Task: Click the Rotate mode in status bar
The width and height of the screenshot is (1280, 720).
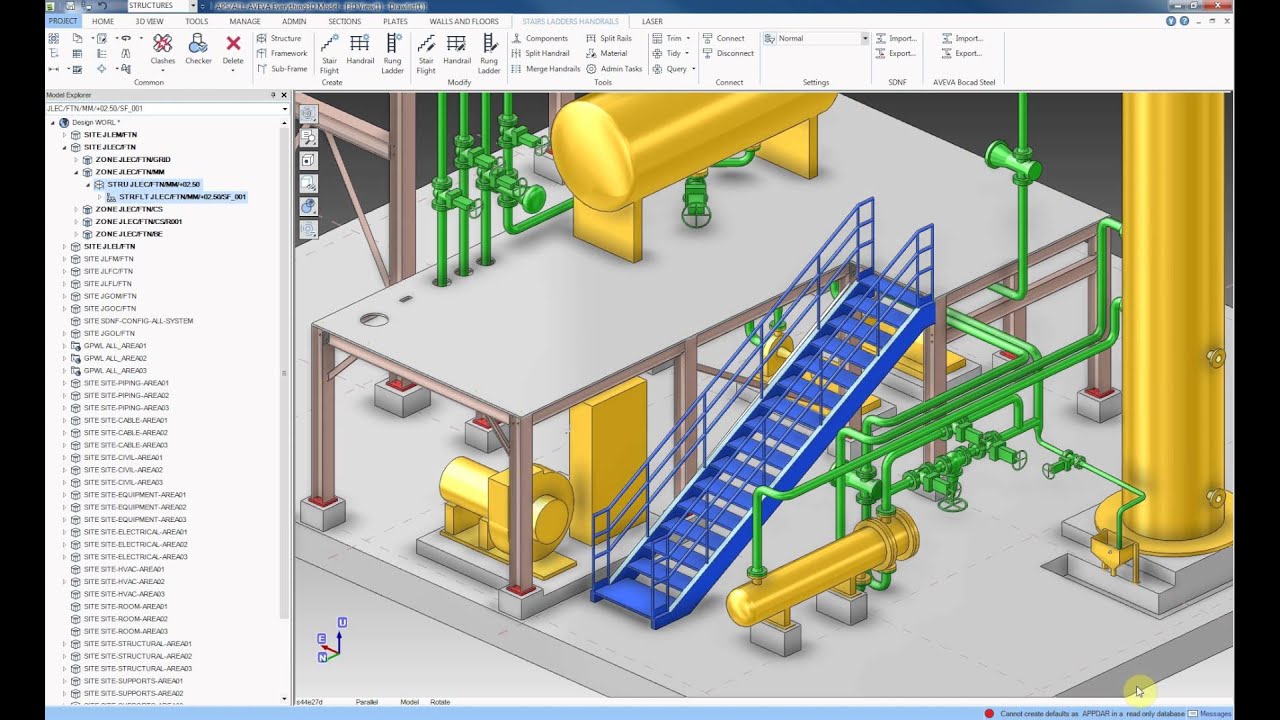Action: pos(440,702)
